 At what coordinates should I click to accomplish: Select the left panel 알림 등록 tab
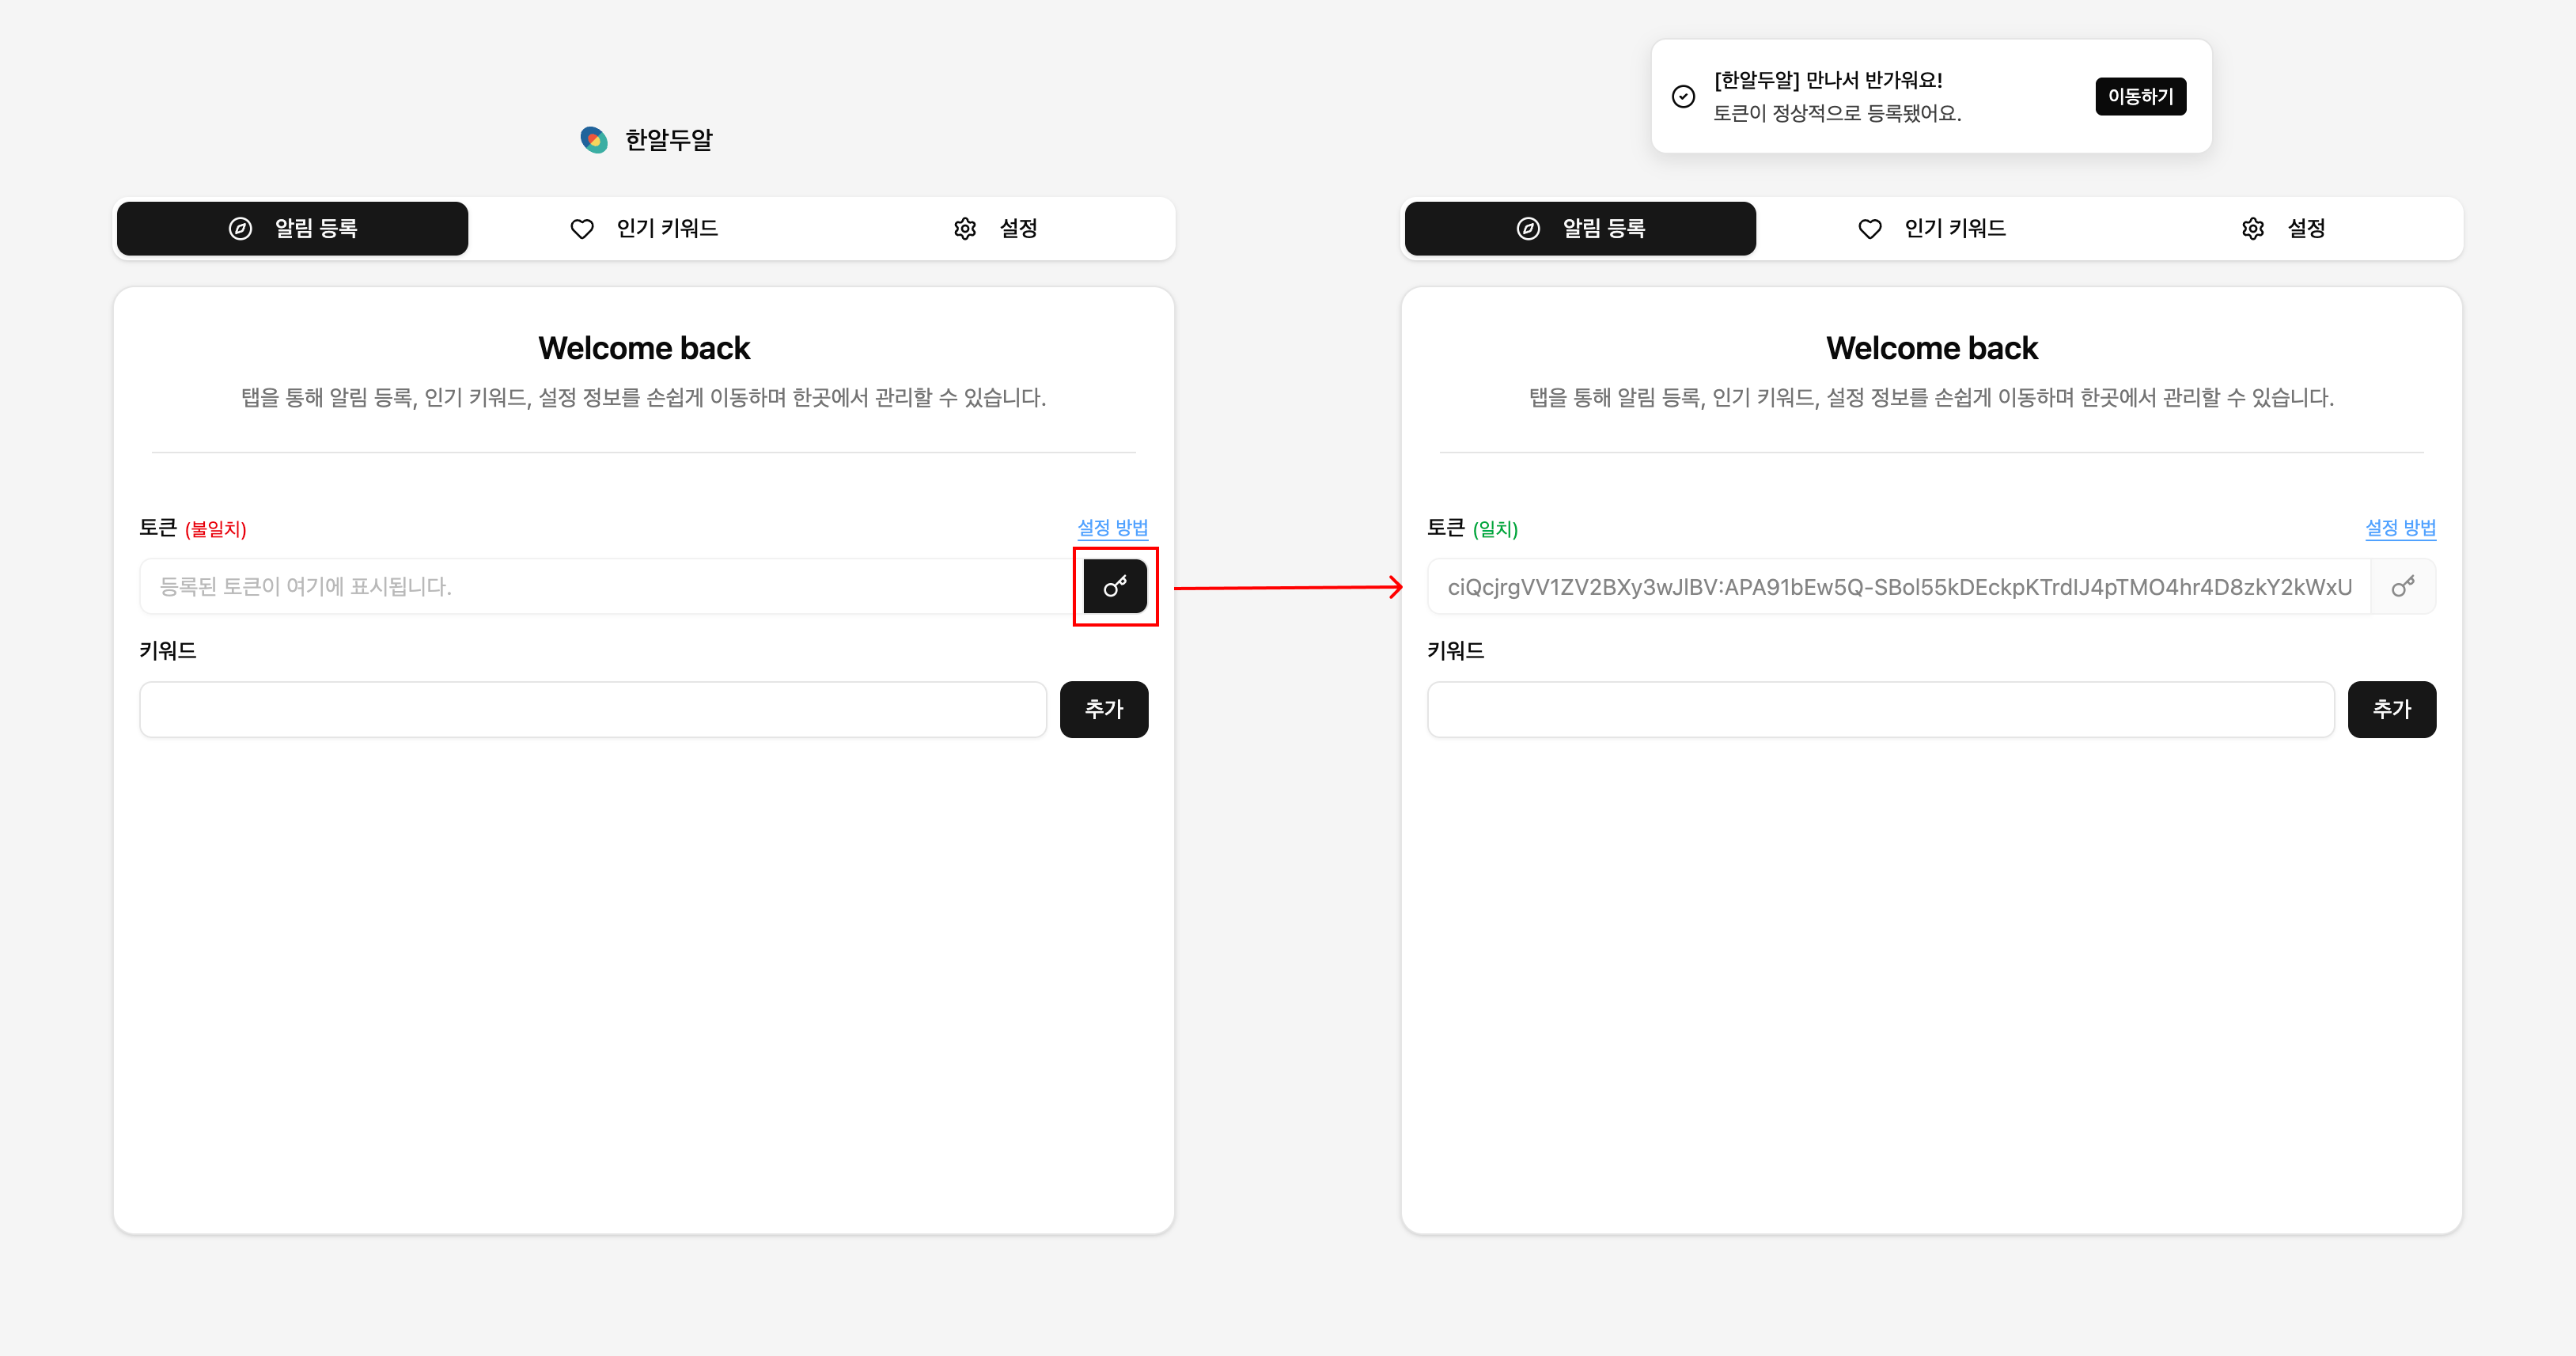(292, 229)
